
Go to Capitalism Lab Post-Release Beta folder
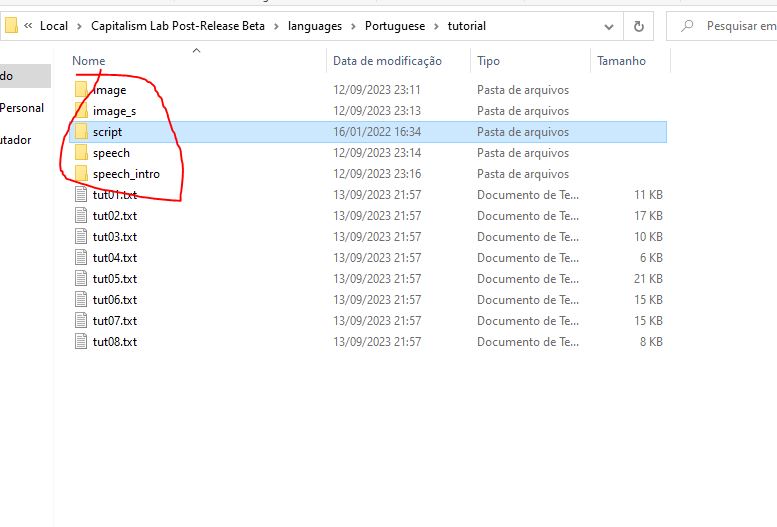pos(177,26)
